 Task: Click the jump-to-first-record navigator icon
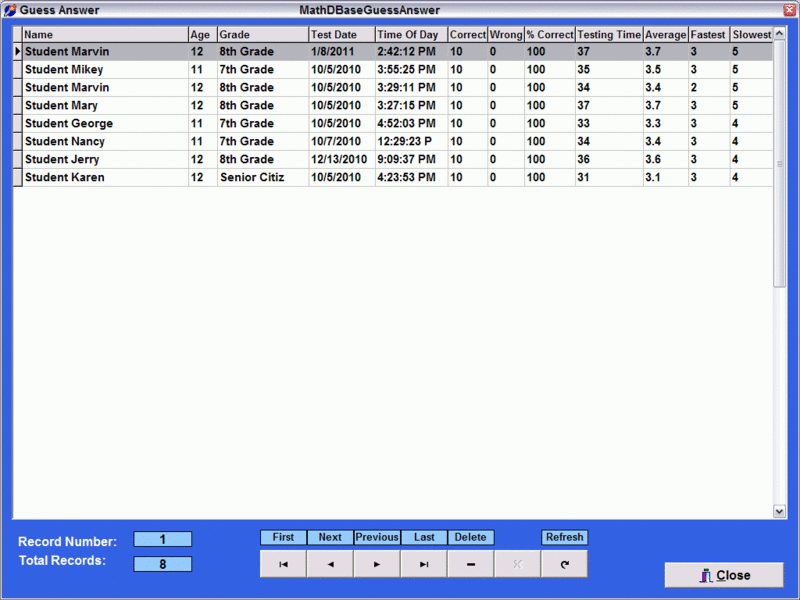click(x=283, y=564)
